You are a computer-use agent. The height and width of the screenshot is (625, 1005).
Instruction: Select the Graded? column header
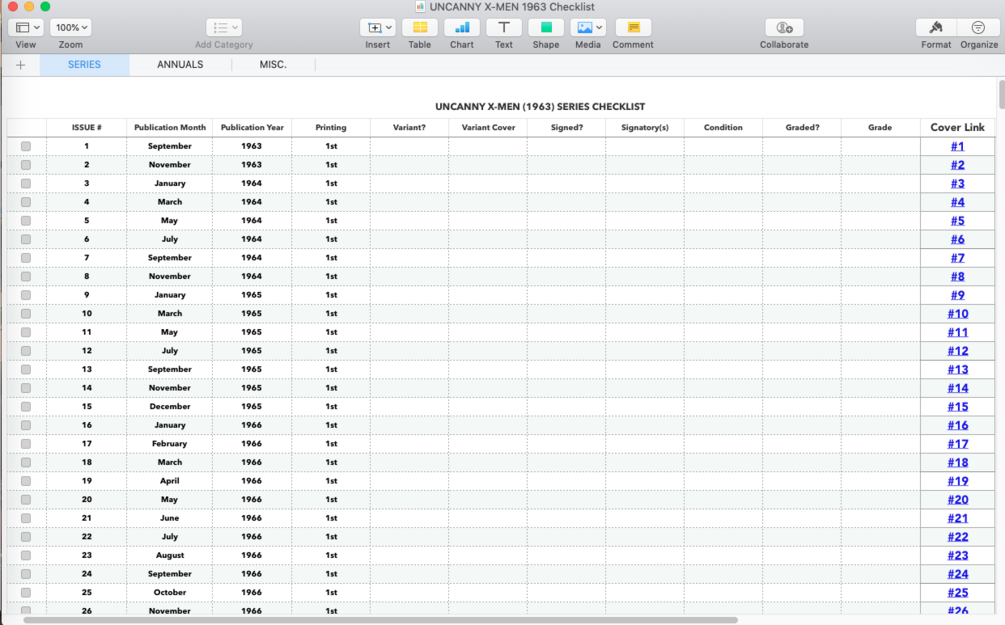click(802, 128)
